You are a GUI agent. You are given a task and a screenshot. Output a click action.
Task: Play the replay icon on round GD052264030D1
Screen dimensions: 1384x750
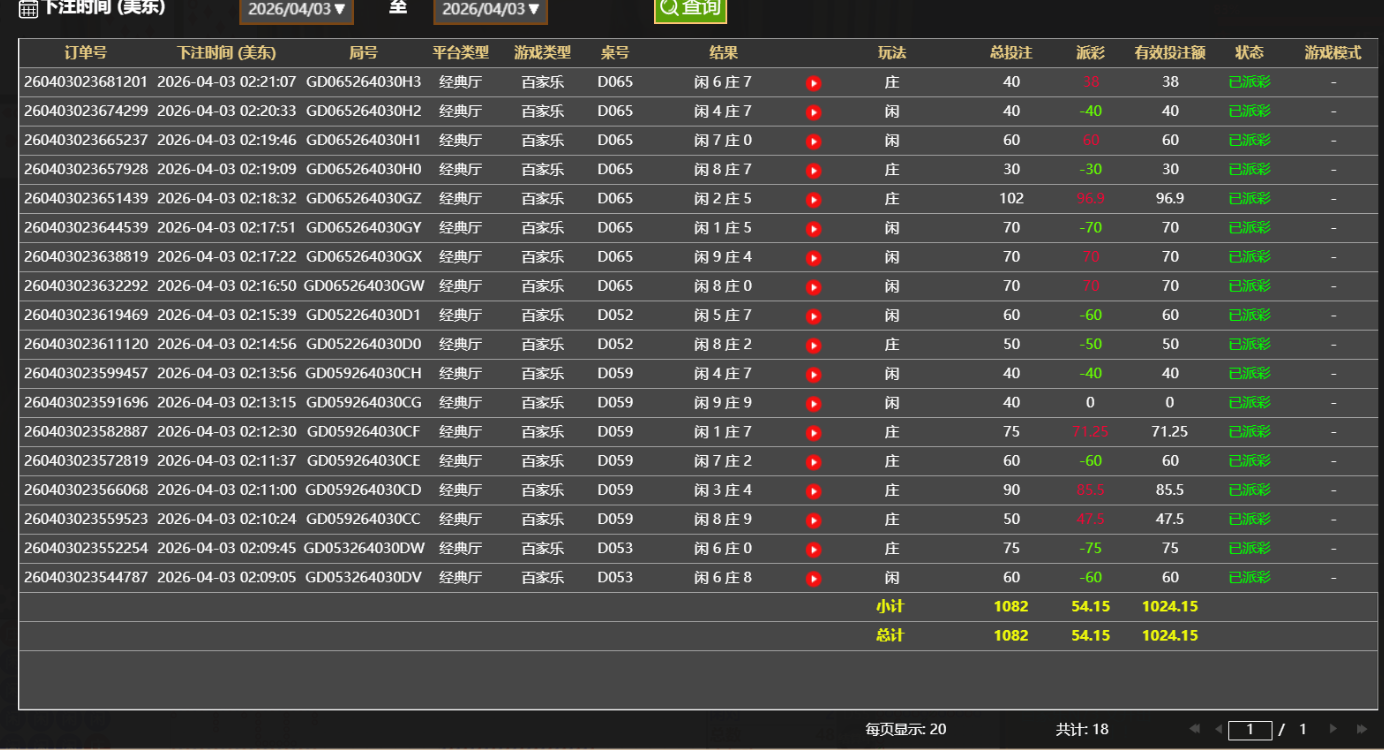point(813,315)
